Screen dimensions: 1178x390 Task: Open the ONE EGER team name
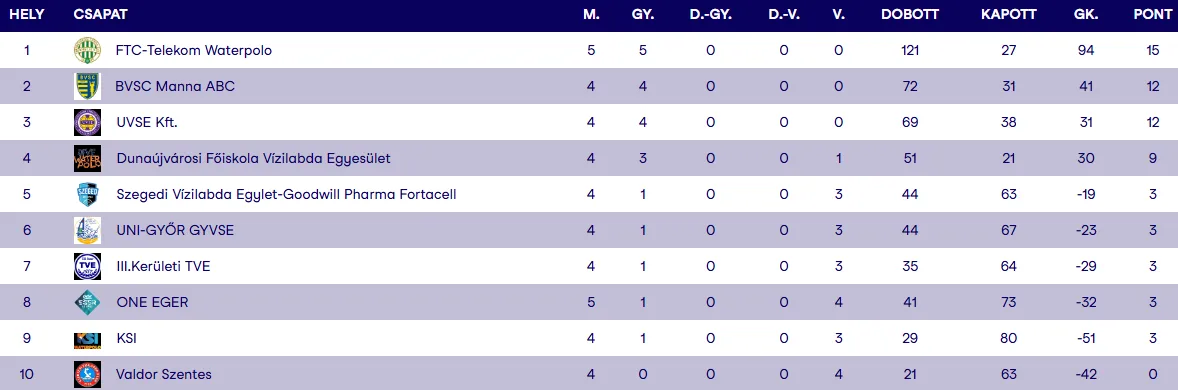click(153, 303)
